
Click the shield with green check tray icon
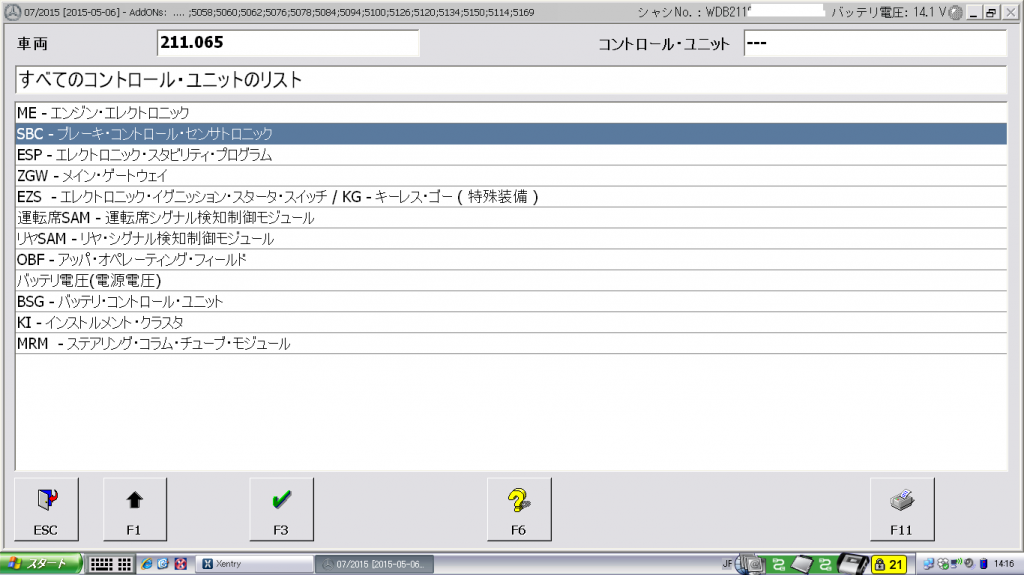tap(944, 564)
